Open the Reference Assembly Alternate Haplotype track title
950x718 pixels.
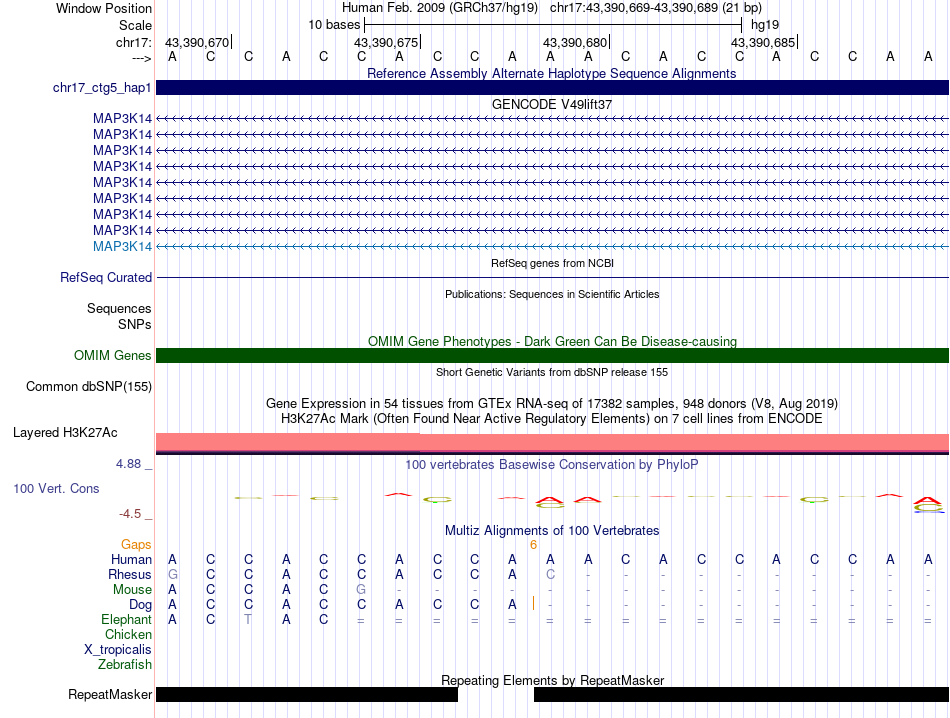tap(551, 73)
